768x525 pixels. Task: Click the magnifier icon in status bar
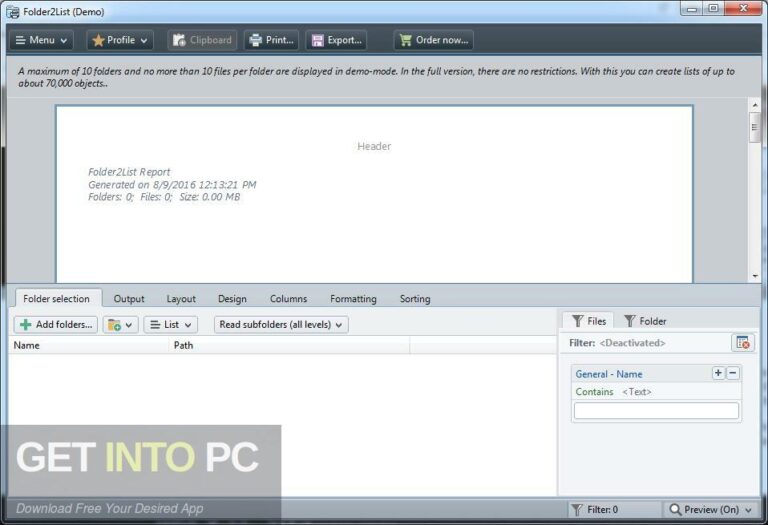[x=675, y=510]
